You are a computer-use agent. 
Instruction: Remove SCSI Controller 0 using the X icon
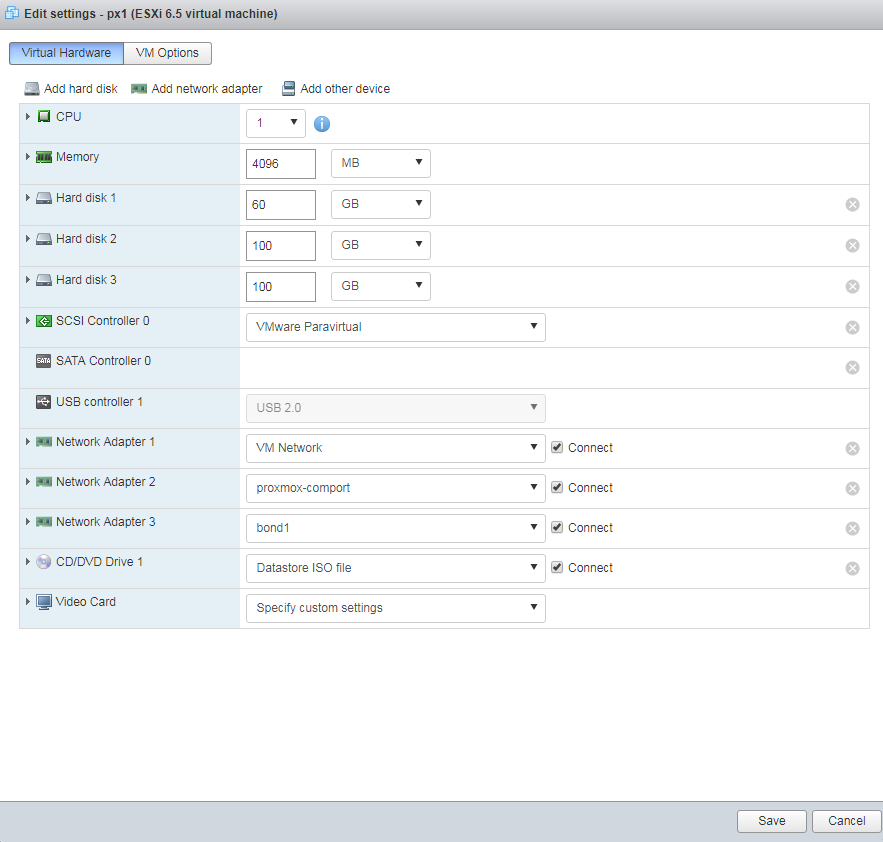tap(852, 328)
